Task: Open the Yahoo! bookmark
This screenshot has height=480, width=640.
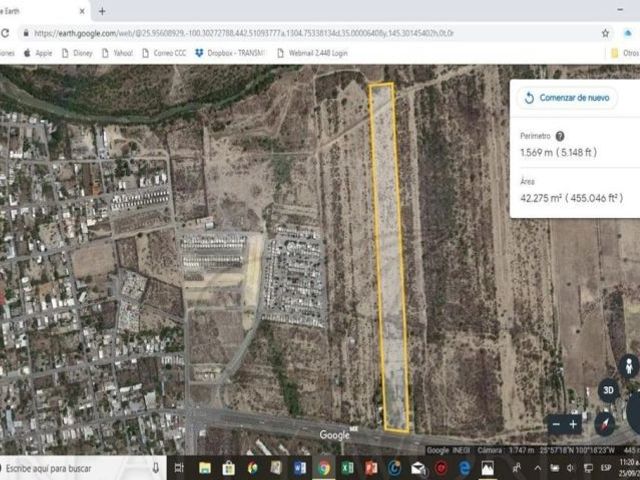Action: (117, 53)
